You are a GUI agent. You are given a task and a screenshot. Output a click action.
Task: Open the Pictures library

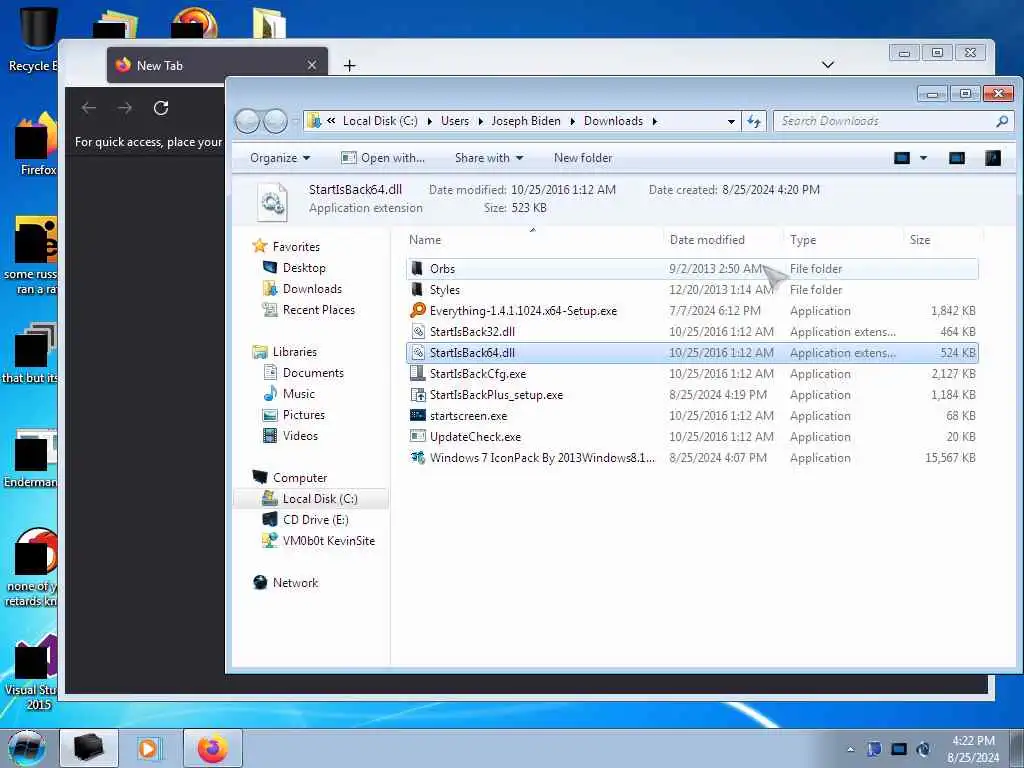coord(304,415)
